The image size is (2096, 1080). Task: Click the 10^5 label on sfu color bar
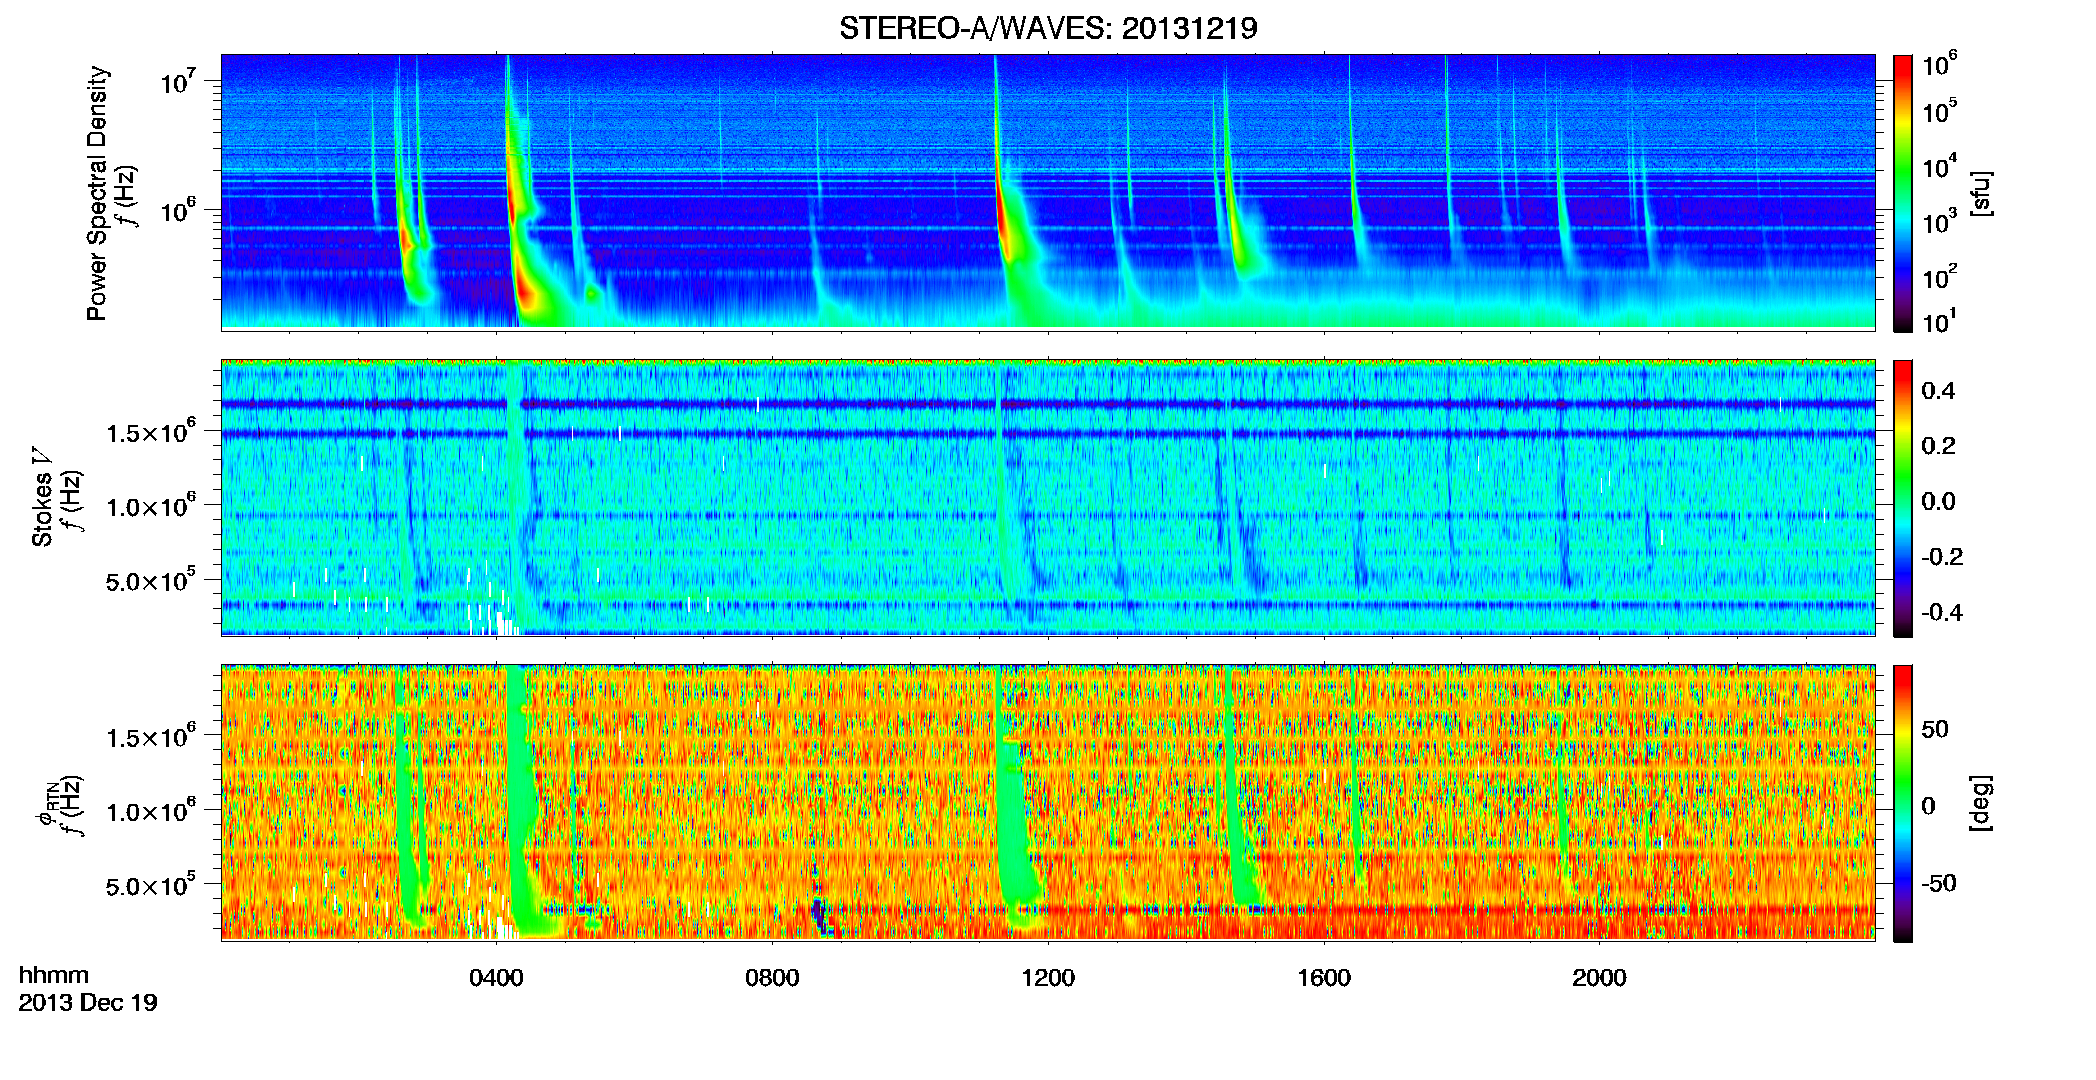[1939, 111]
